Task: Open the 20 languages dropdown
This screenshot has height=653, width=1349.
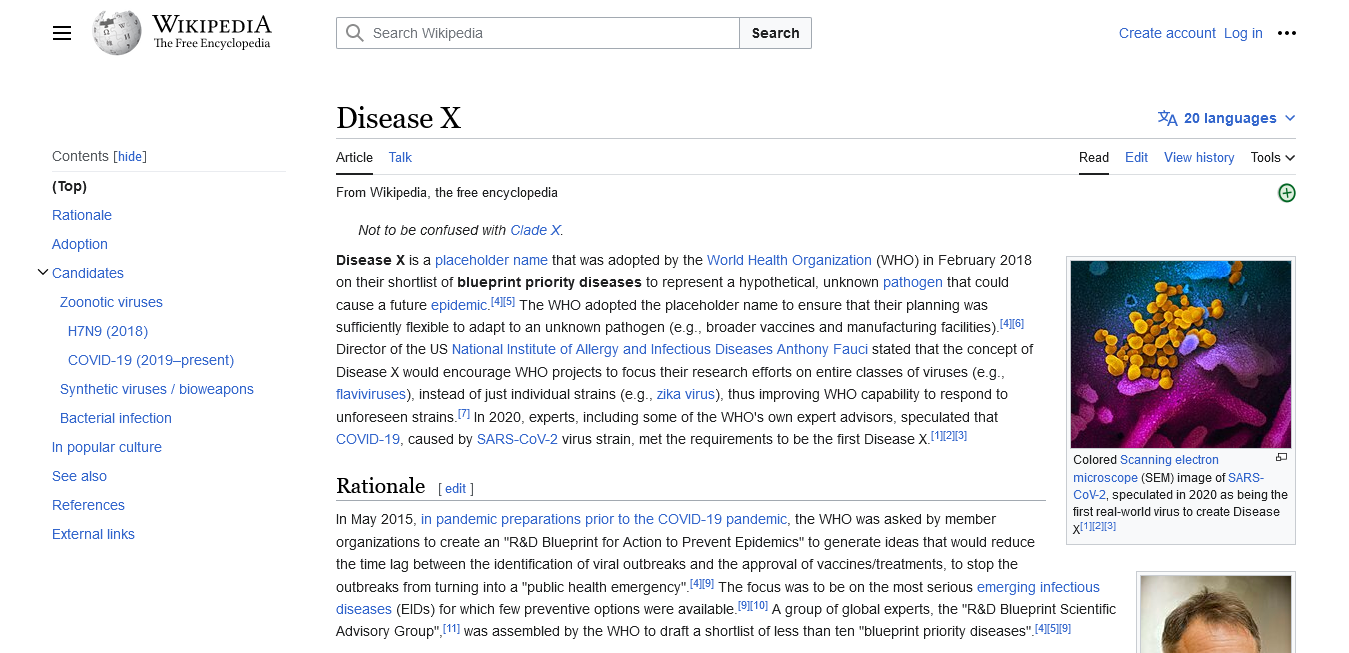Action: (x=1227, y=118)
